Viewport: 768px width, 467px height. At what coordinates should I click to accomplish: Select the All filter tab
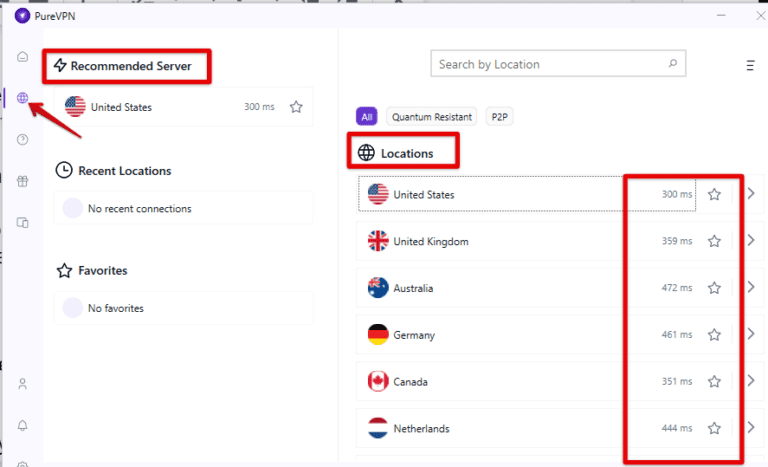pyautogui.click(x=367, y=117)
